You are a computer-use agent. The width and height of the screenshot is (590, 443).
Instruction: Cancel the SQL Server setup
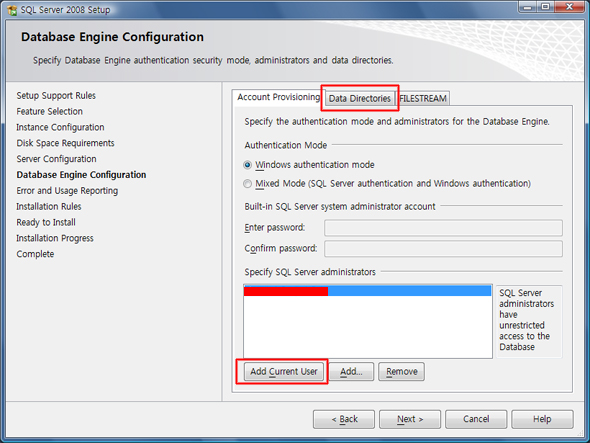click(x=476, y=419)
